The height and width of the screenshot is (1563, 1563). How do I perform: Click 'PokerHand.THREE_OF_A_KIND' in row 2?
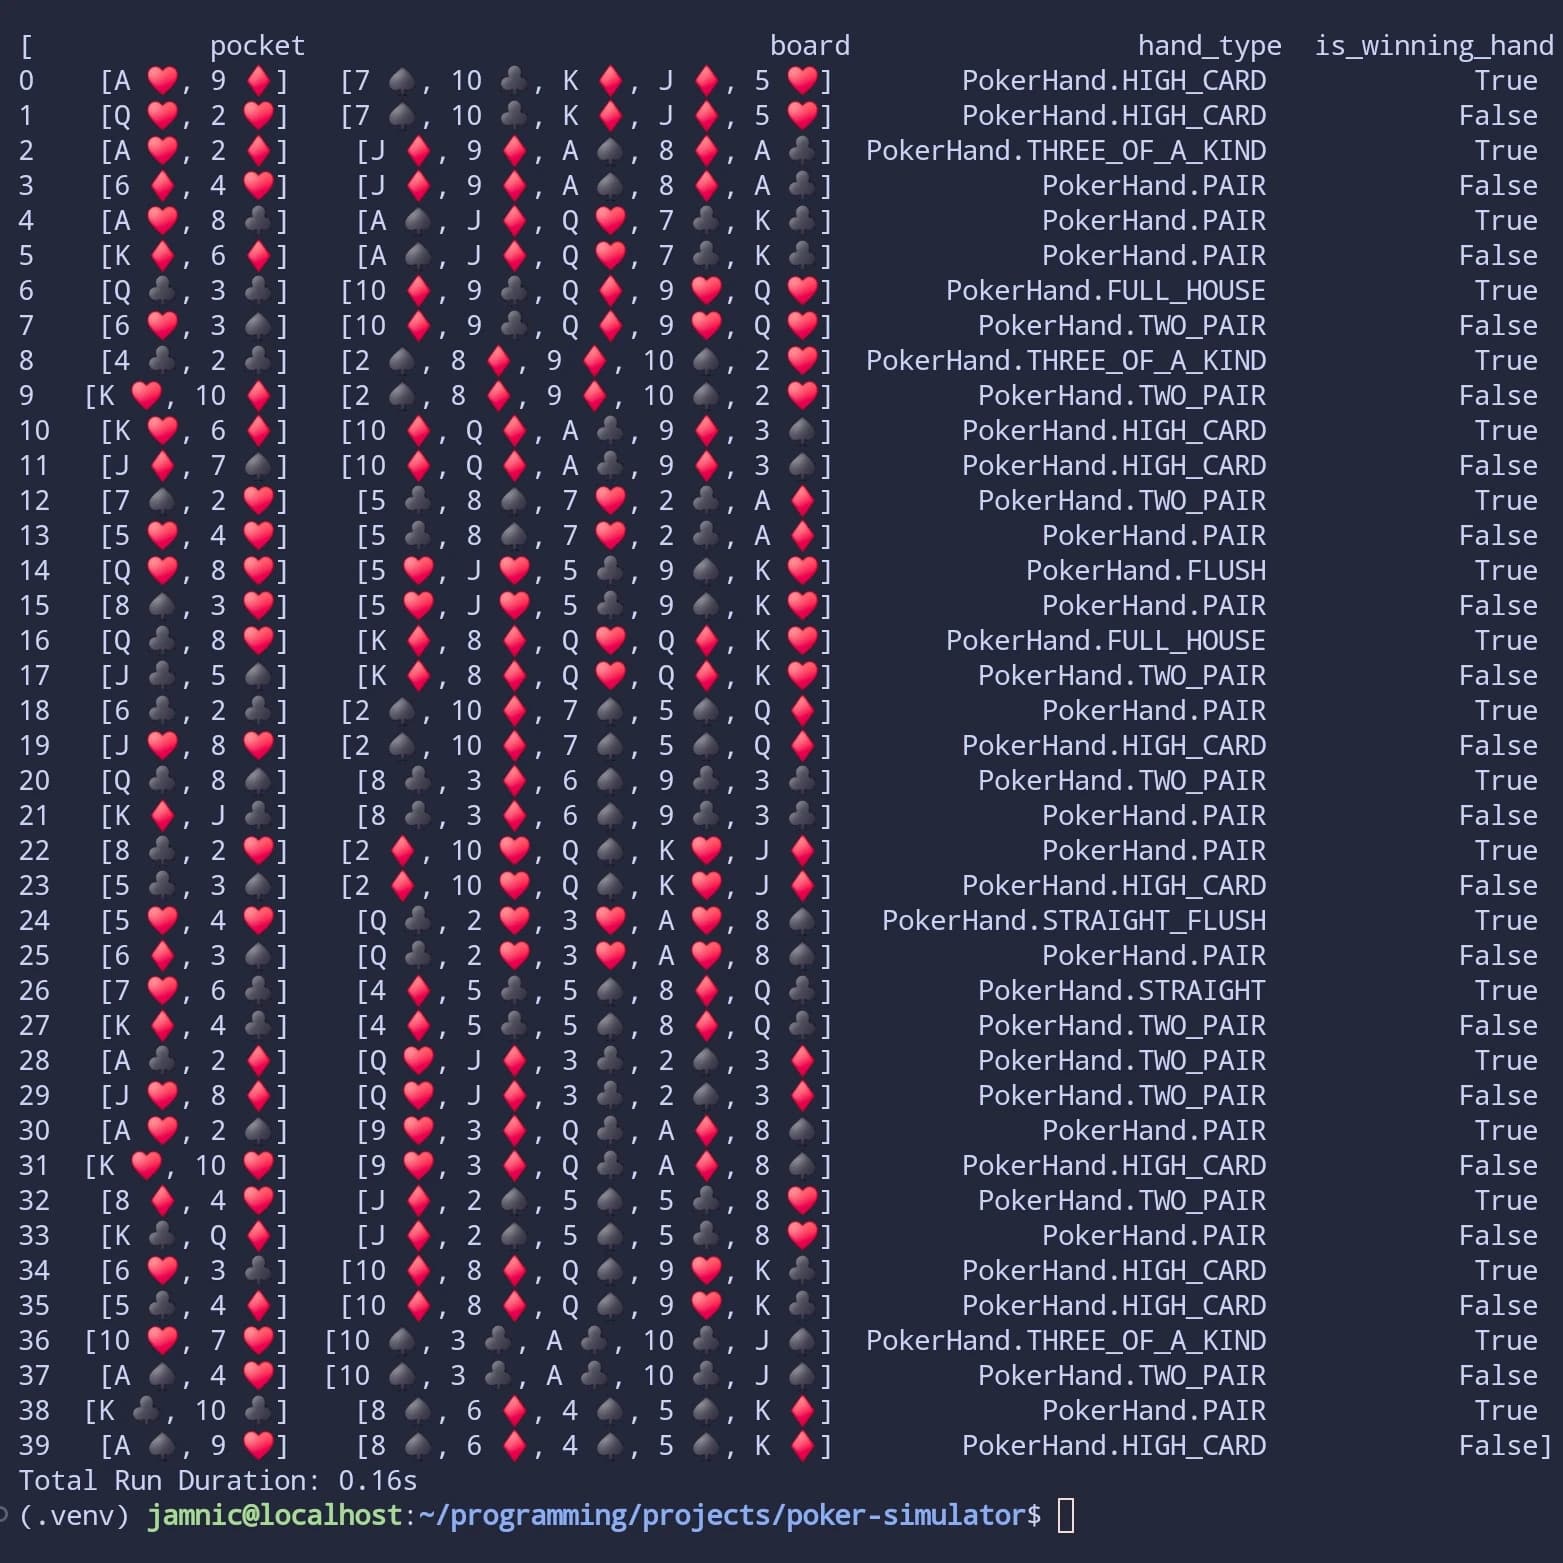tap(1066, 151)
